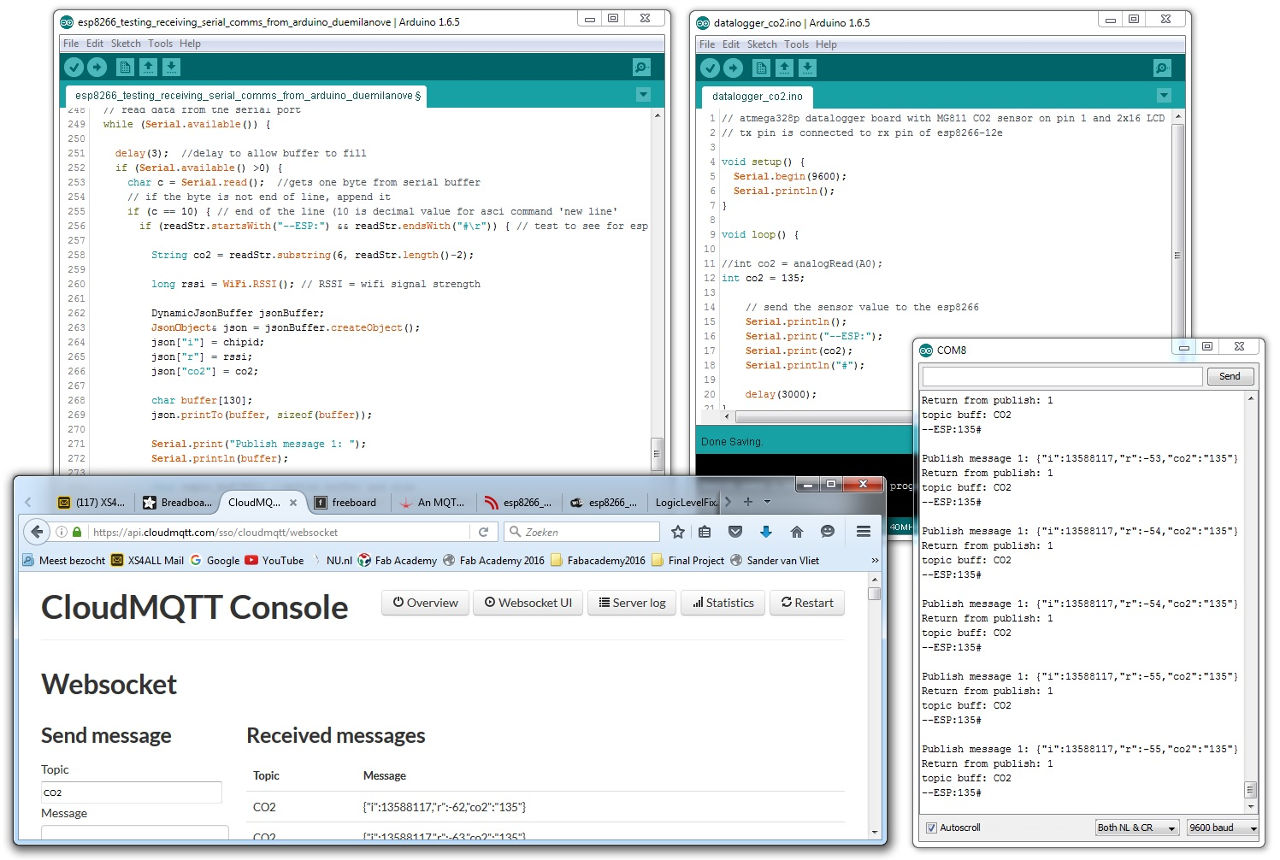The width and height of the screenshot is (1280, 860).
Task: Click Save sketch icon in esp8266 window
Action: coord(171,67)
